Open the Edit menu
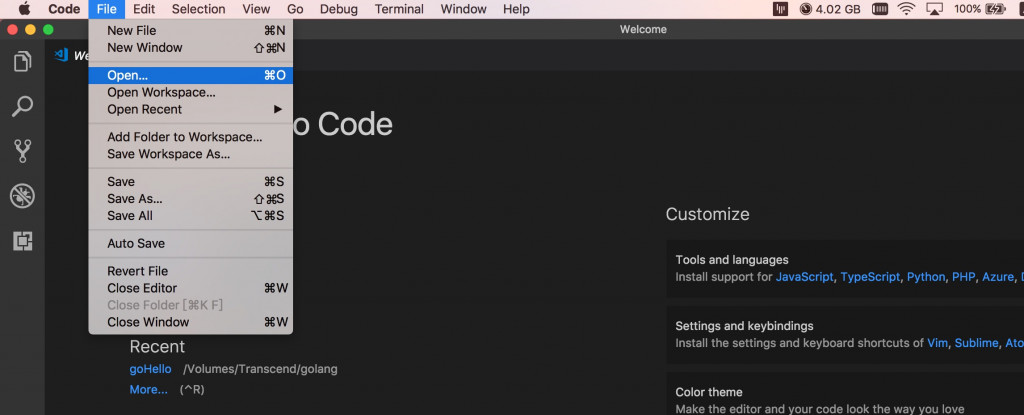 pos(144,9)
